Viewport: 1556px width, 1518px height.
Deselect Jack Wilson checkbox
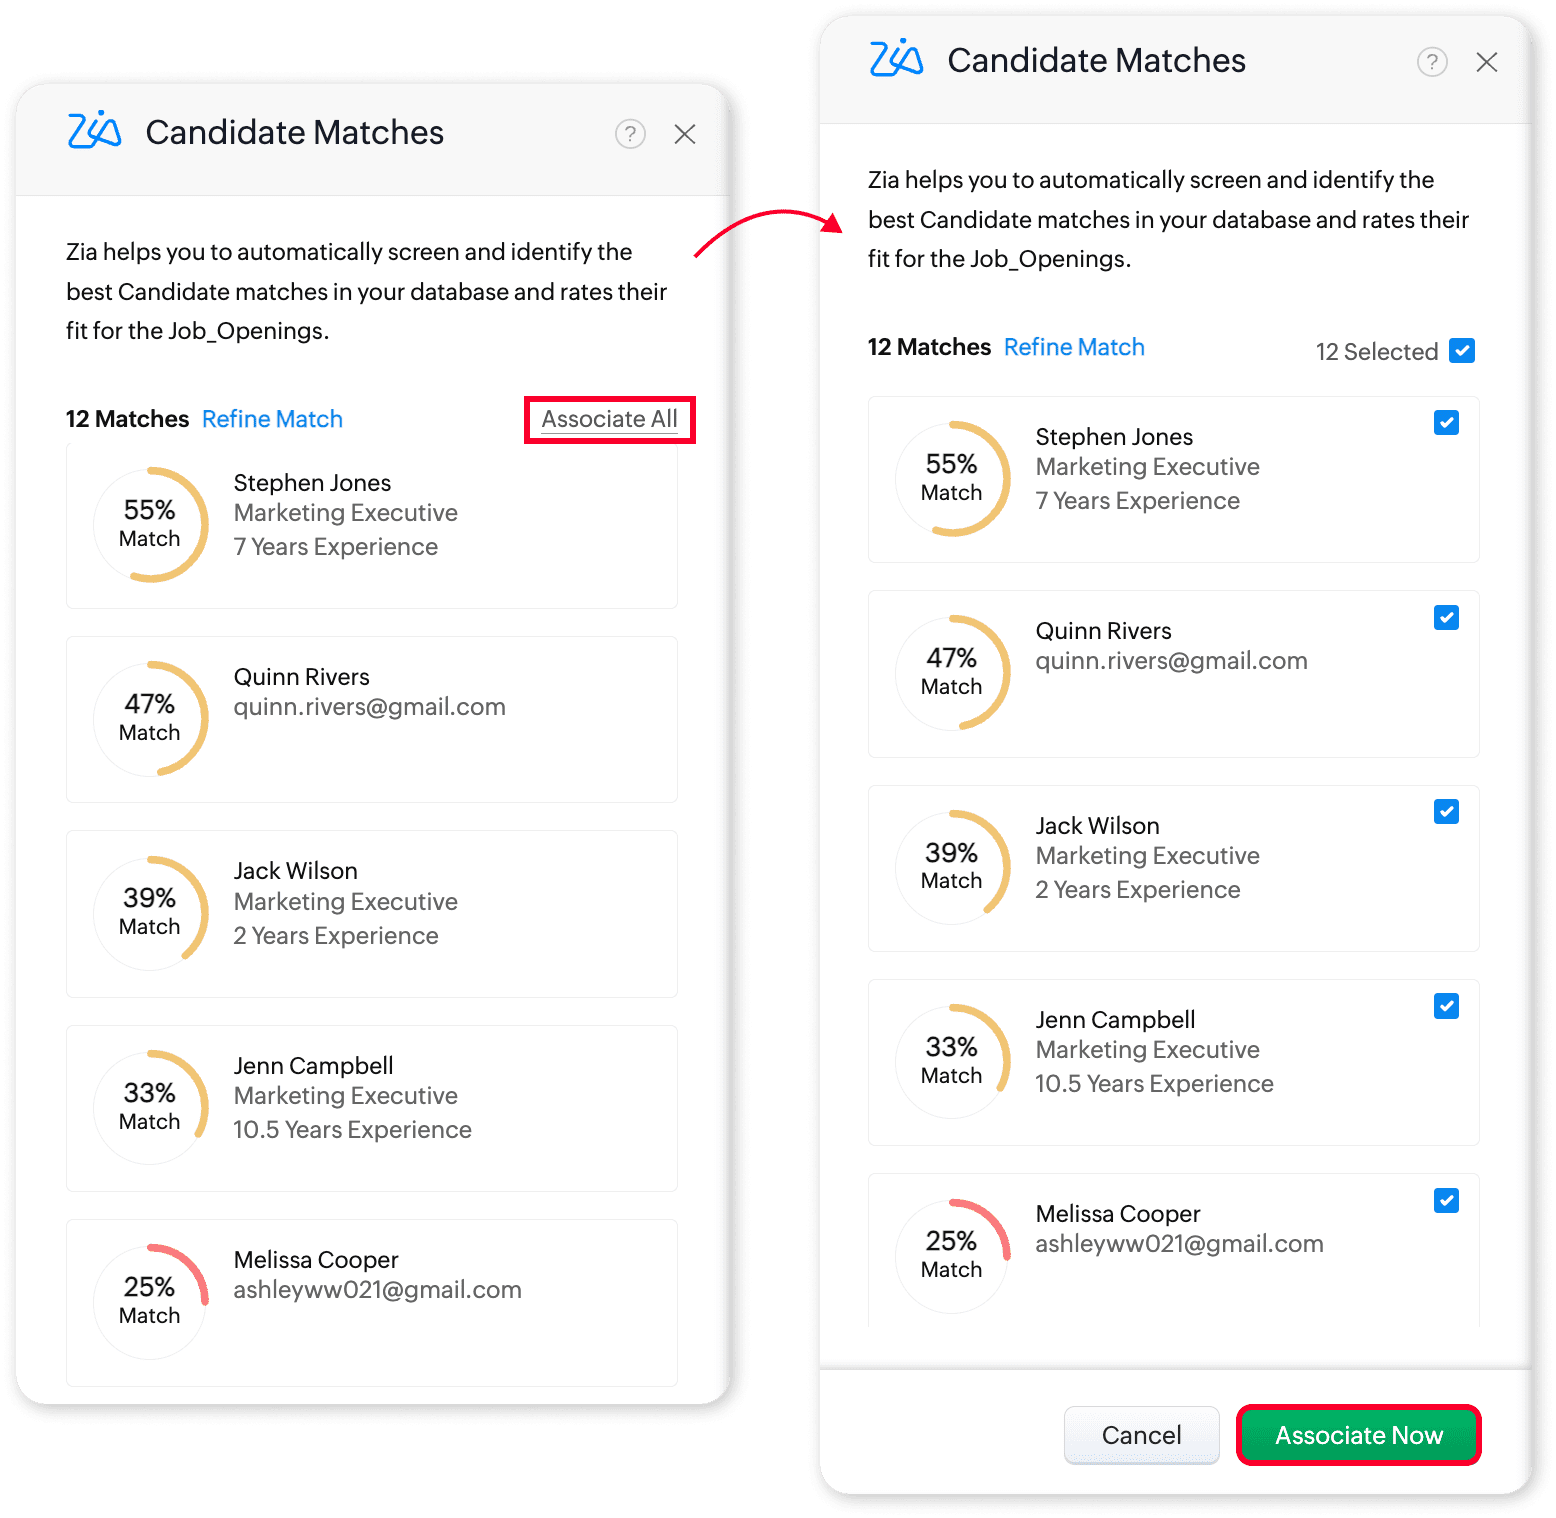tap(1446, 811)
